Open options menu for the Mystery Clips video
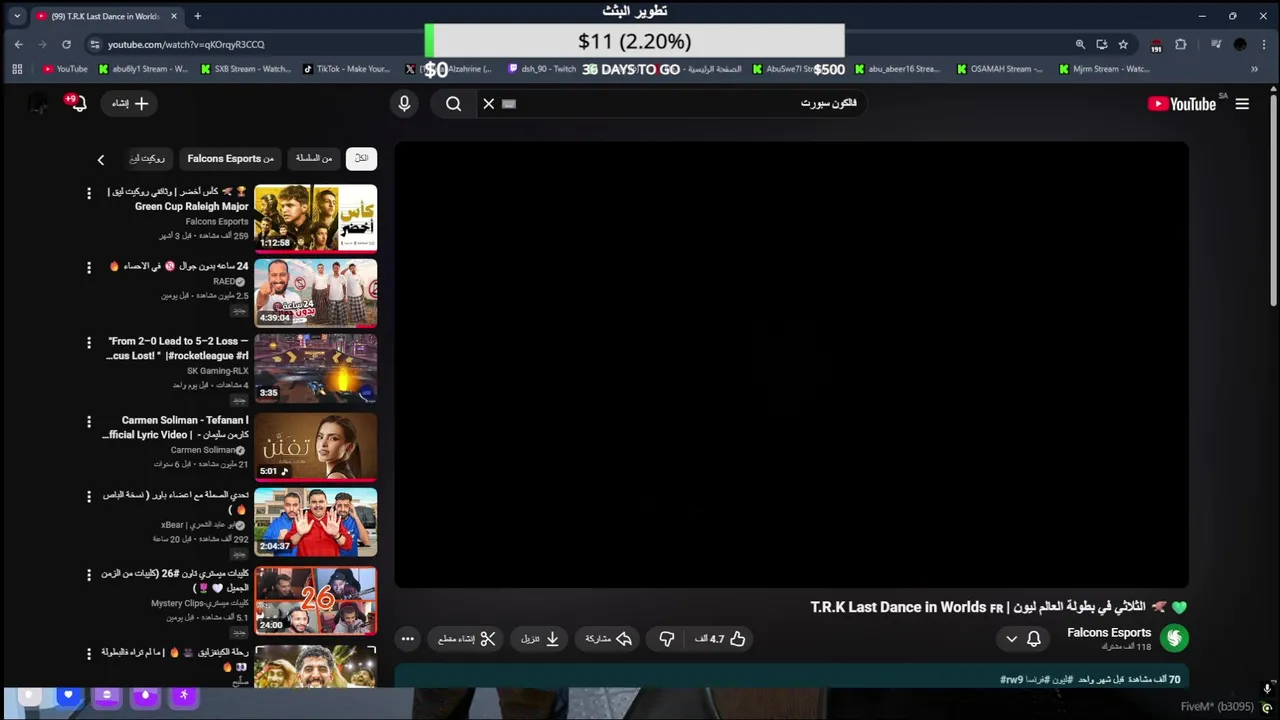 tap(89, 575)
